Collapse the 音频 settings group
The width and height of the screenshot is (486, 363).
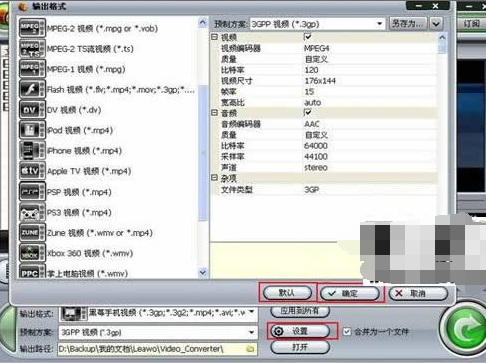click(214, 113)
